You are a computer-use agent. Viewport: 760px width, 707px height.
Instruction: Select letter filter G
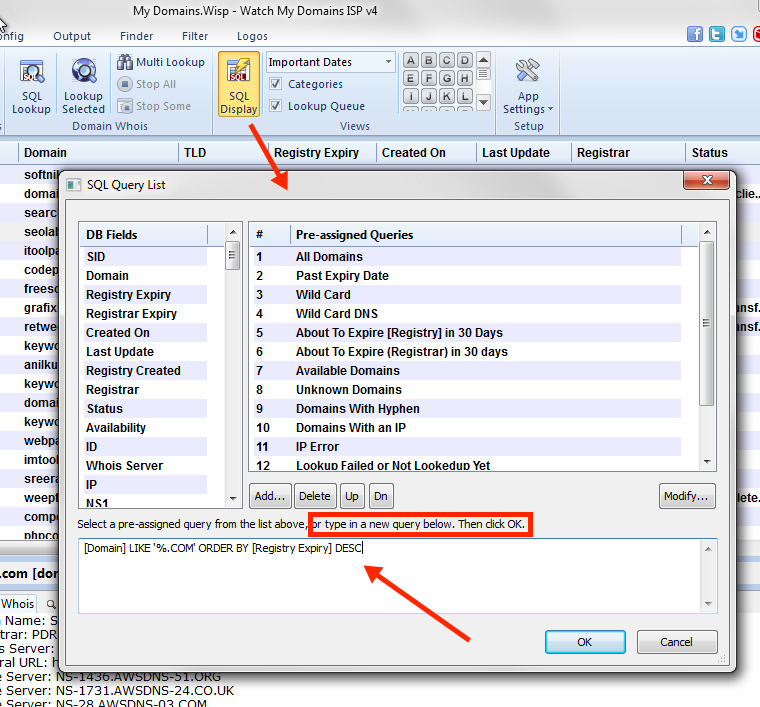pos(446,78)
